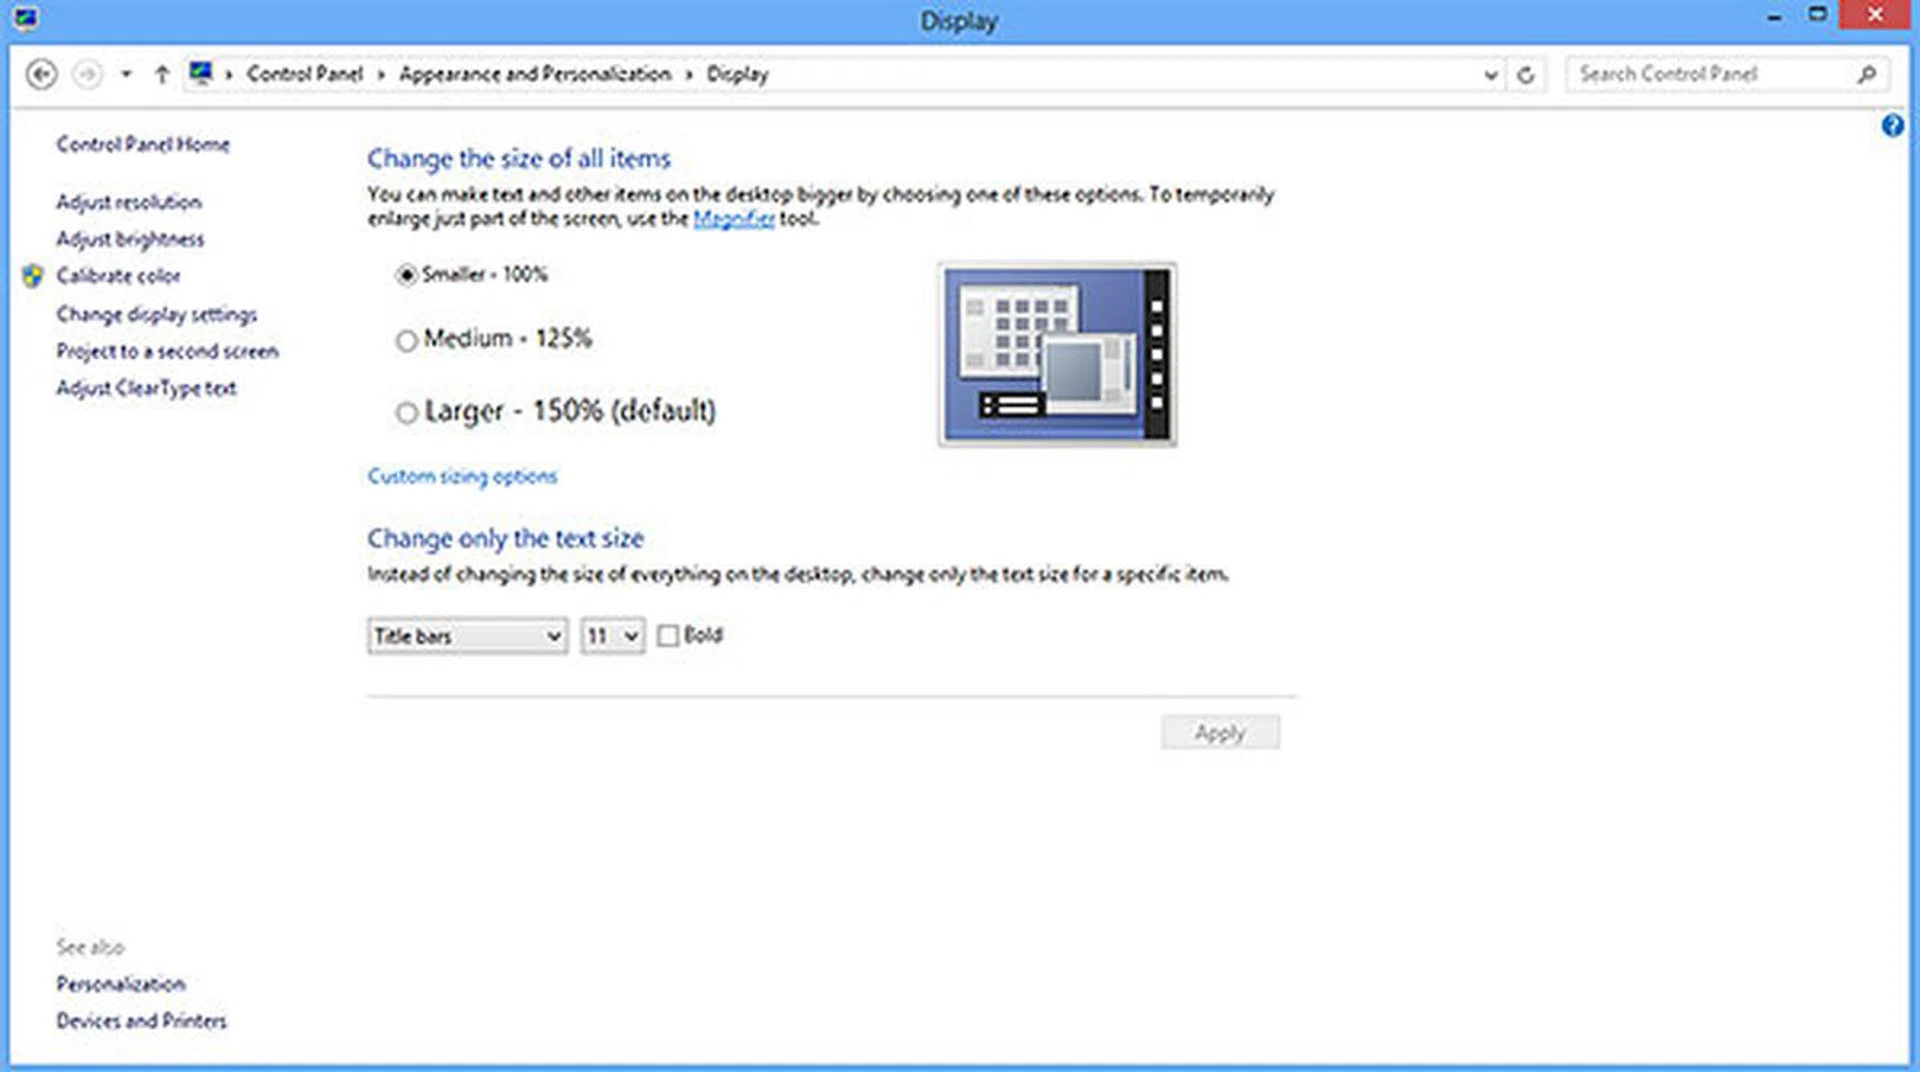Click the forward navigation arrow
1920x1072 pixels.
click(x=89, y=73)
